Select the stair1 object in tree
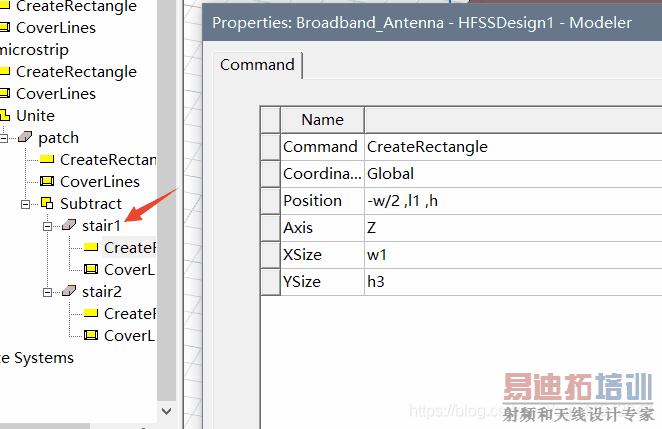662x429 pixels. 101,226
